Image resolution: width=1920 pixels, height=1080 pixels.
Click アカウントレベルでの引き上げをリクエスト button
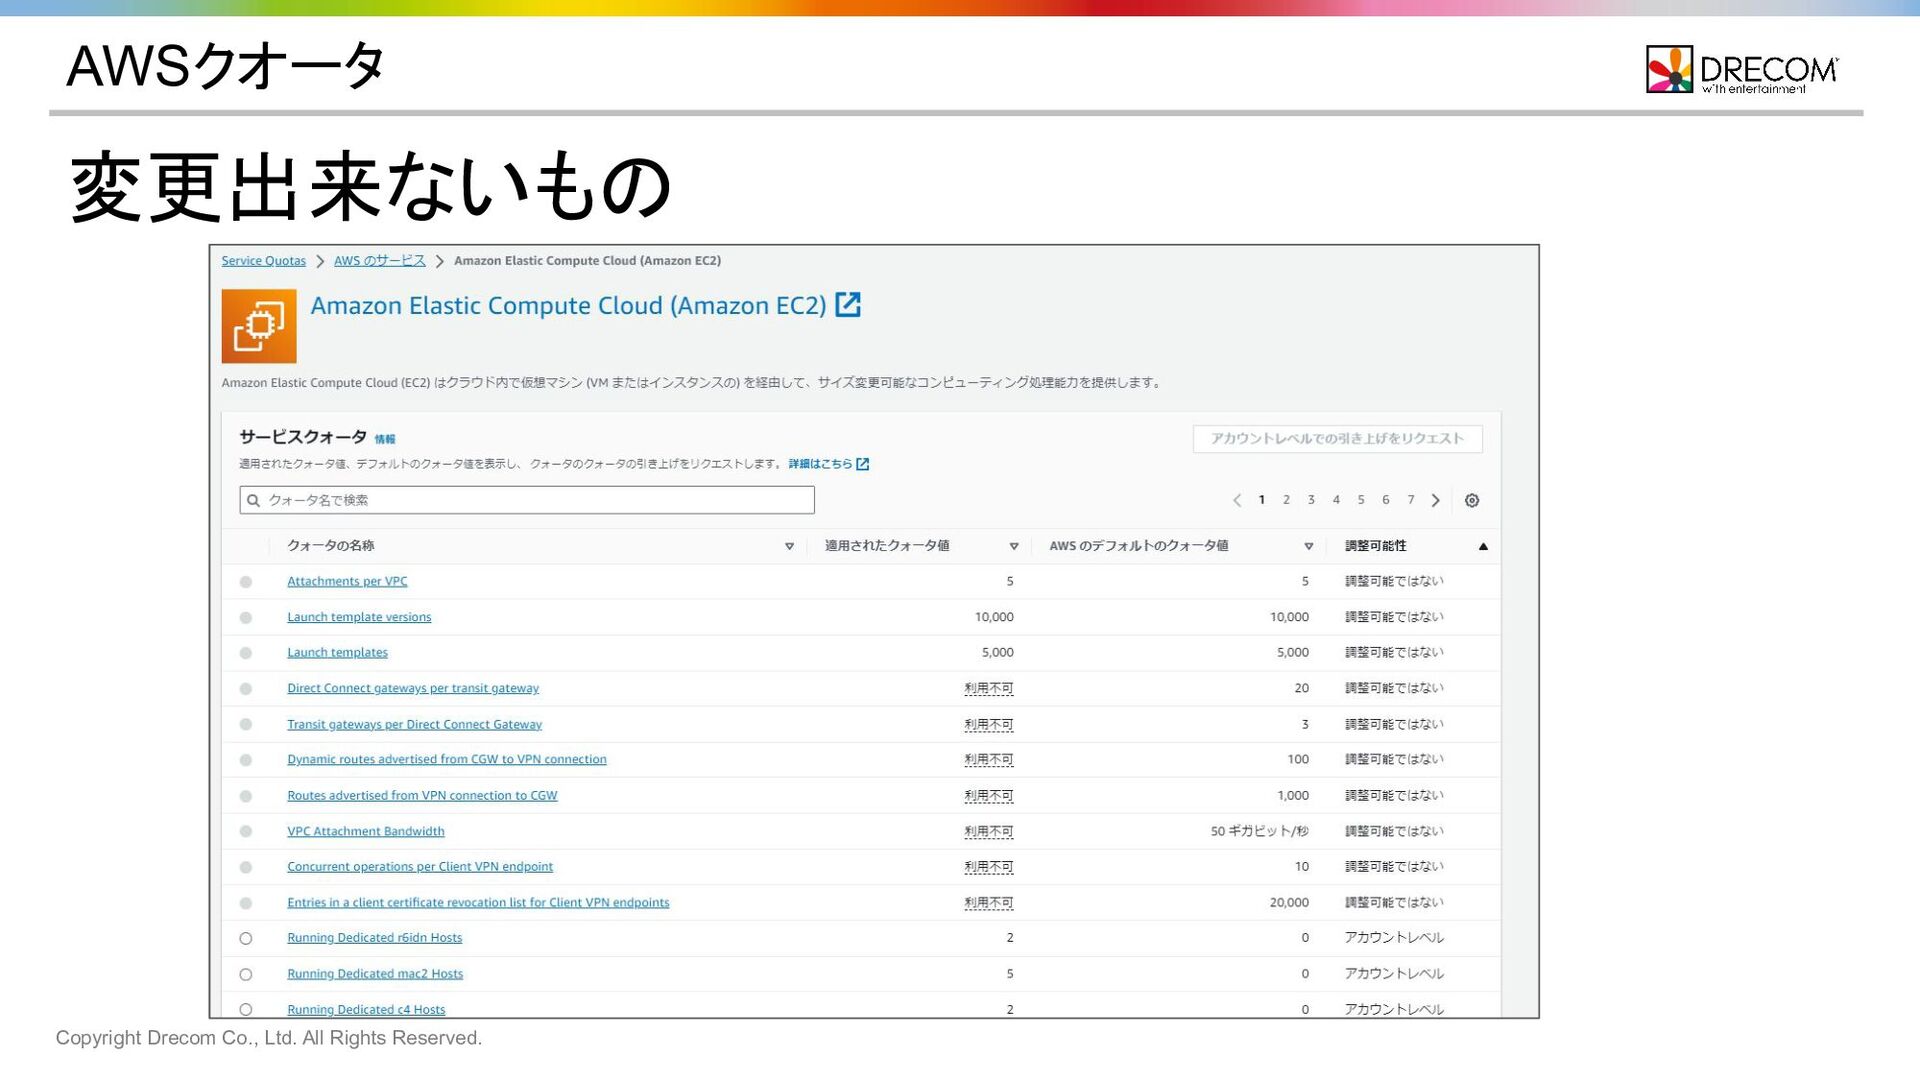click(1337, 439)
